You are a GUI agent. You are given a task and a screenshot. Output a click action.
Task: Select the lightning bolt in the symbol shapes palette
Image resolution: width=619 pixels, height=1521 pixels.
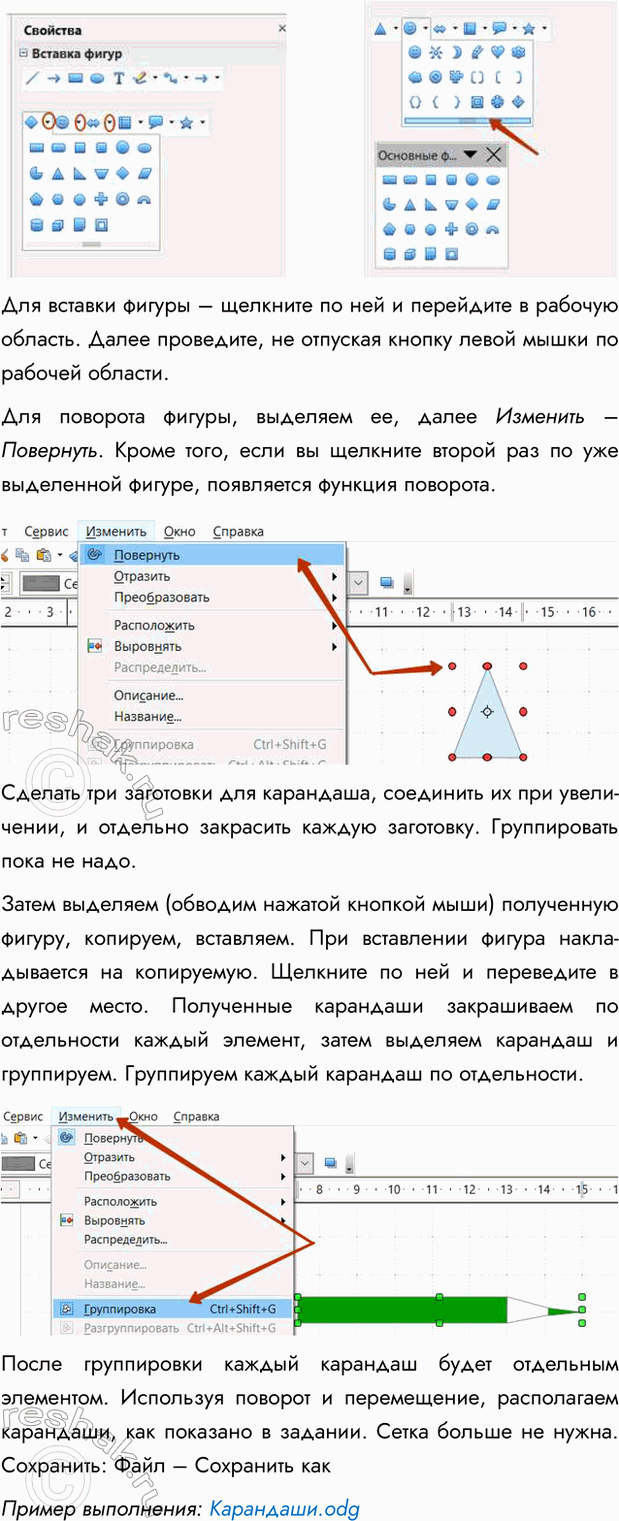point(477,52)
